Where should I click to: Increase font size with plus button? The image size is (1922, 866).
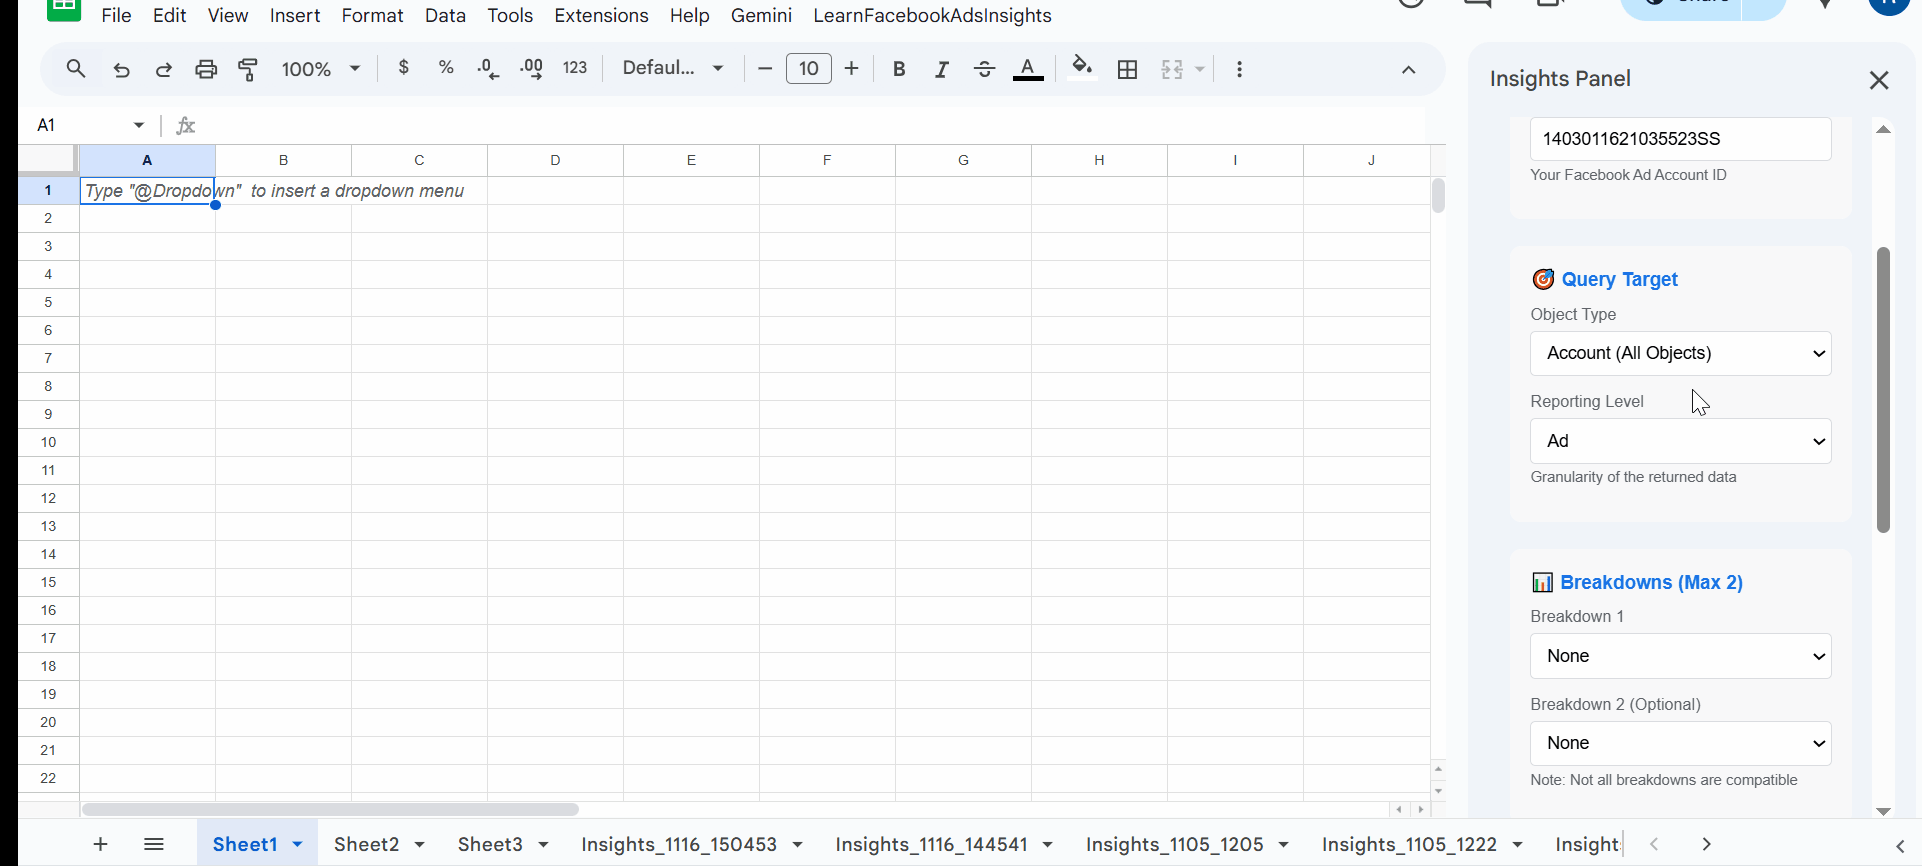click(x=852, y=69)
